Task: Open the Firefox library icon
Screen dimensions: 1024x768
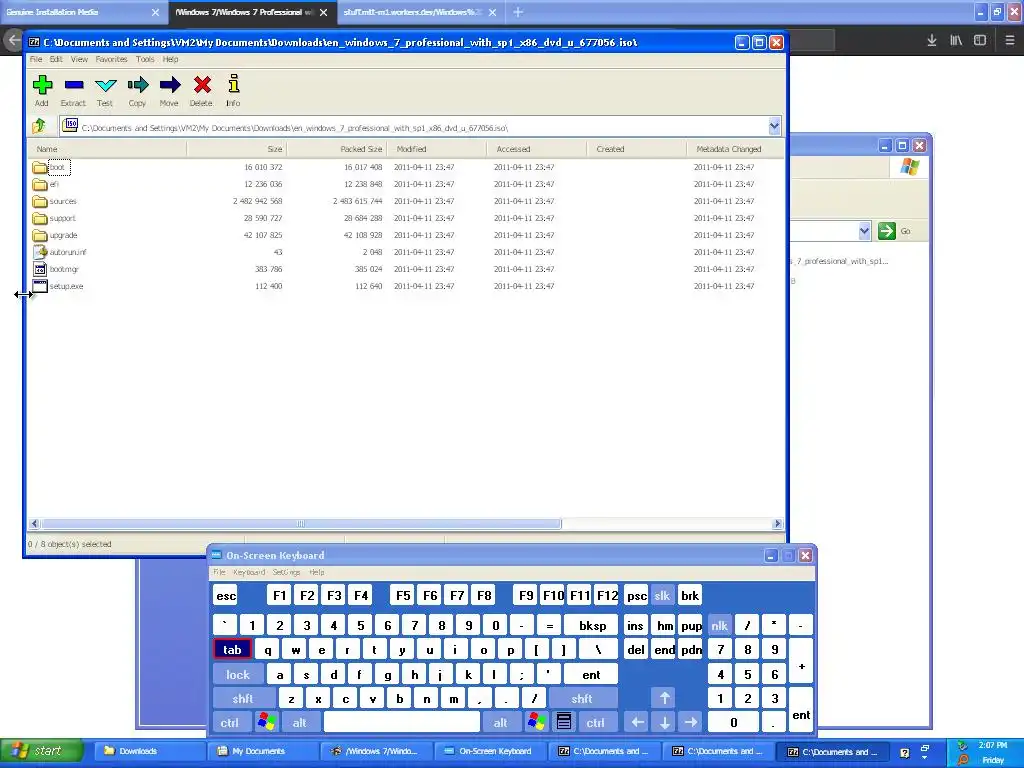Action: pos(956,40)
